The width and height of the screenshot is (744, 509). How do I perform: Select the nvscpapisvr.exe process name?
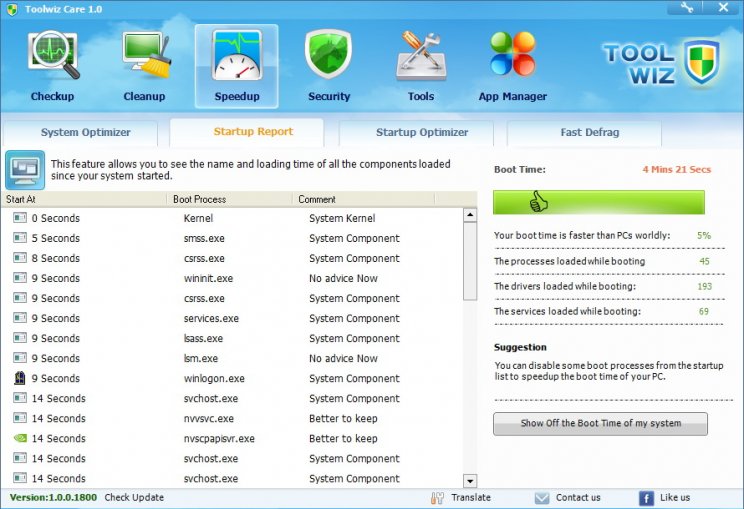(x=219, y=438)
